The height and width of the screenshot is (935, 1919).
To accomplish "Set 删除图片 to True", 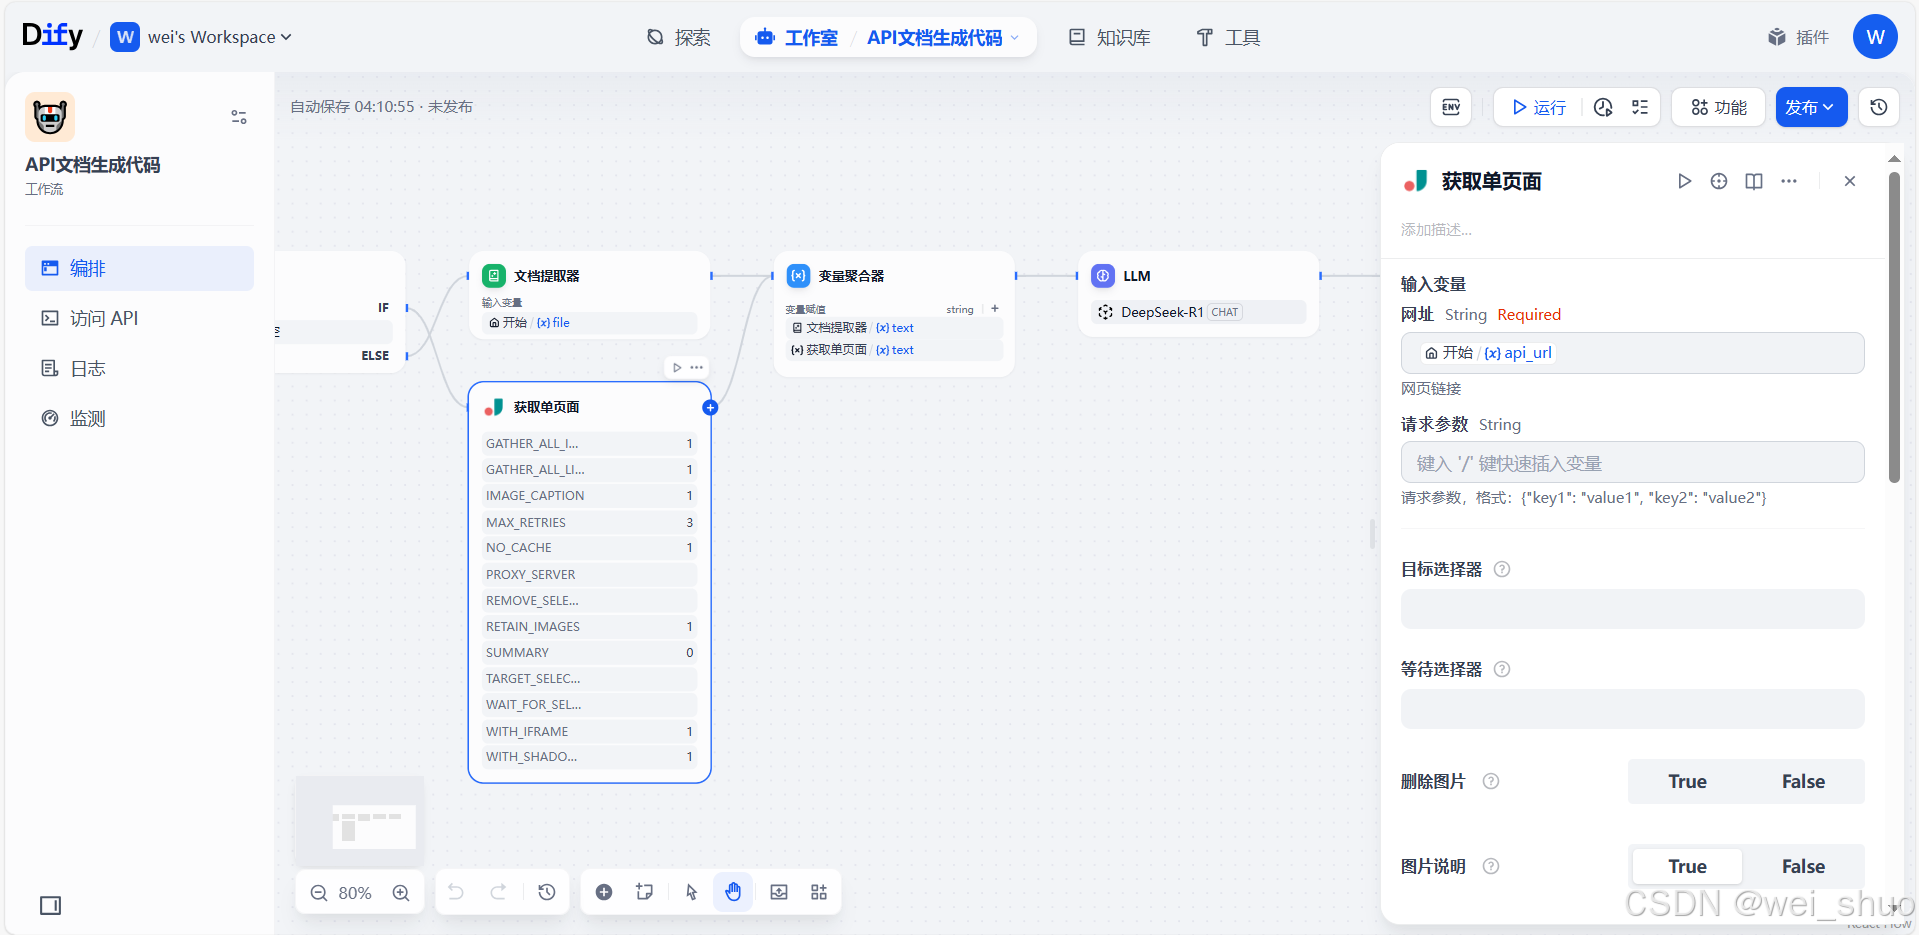I will pos(1687,782).
